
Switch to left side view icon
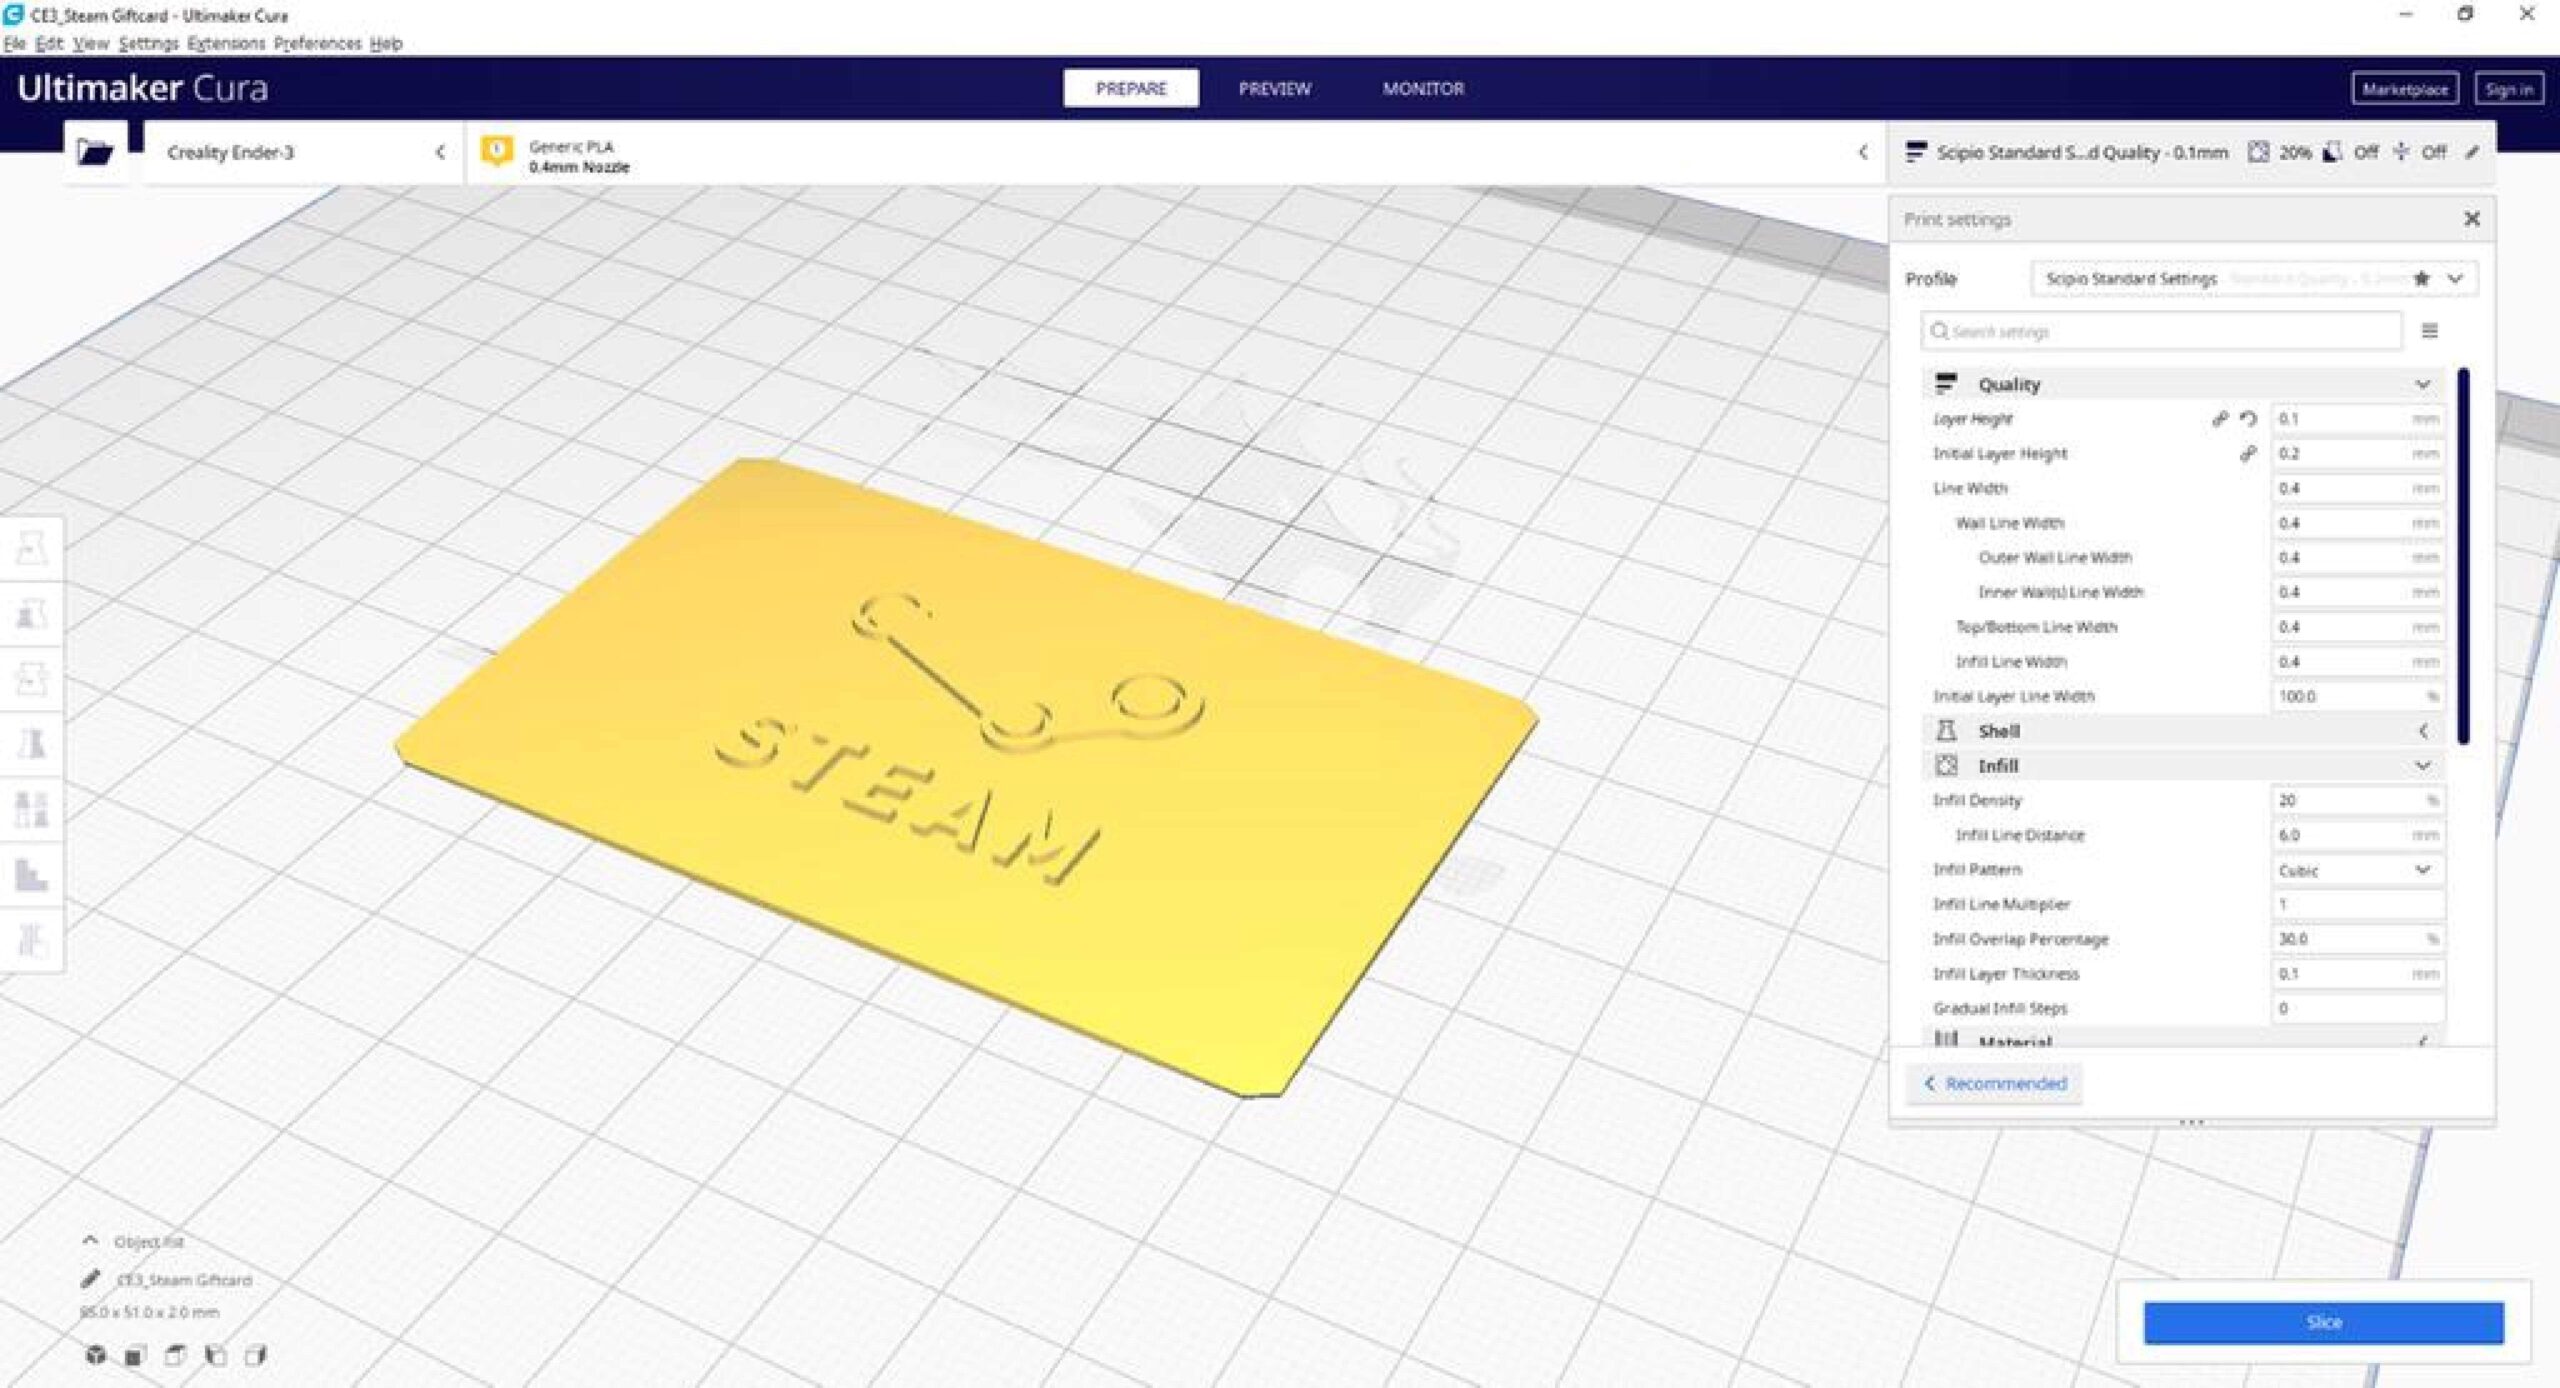(214, 1355)
